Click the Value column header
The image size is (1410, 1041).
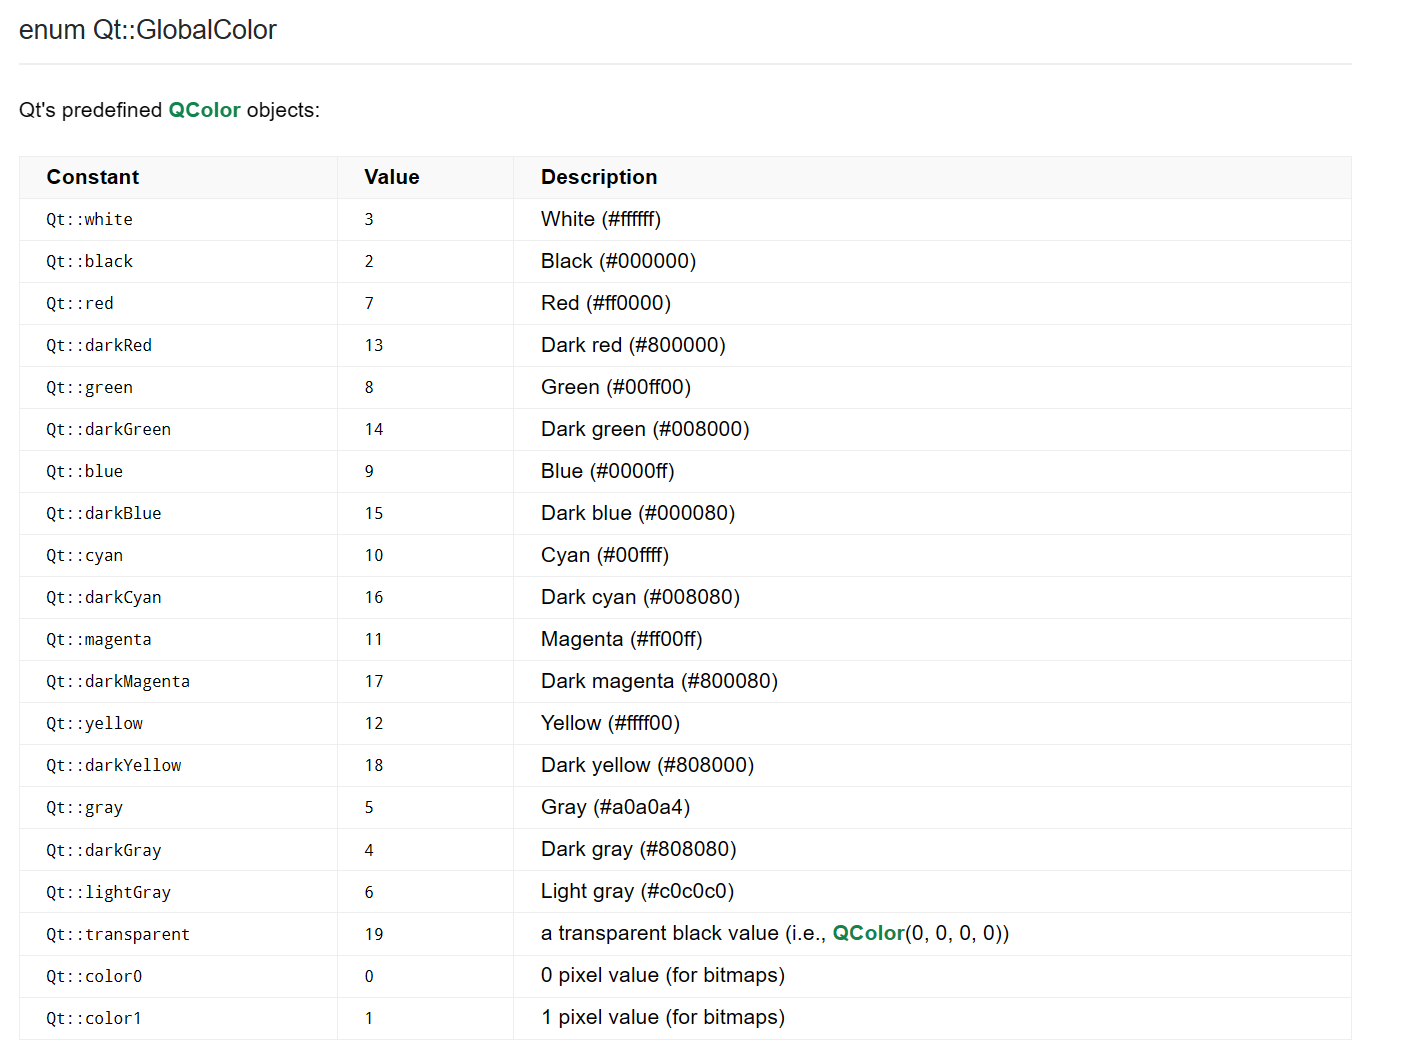(391, 177)
